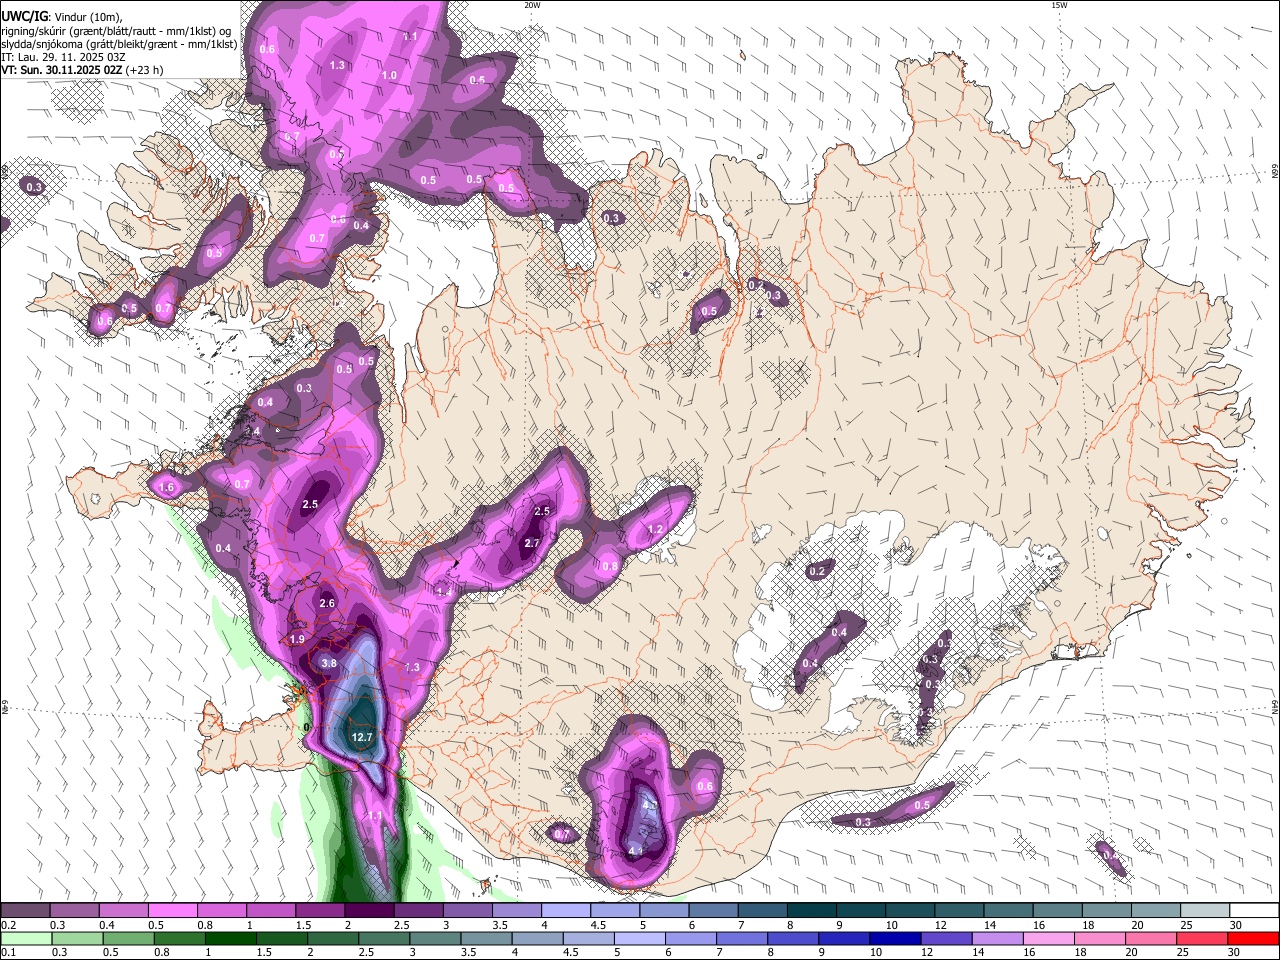The height and width of the screenshot is (960, 1280).
Task: Click the snow-legend swatch between 12 and 14
Action: coord(957,911)
